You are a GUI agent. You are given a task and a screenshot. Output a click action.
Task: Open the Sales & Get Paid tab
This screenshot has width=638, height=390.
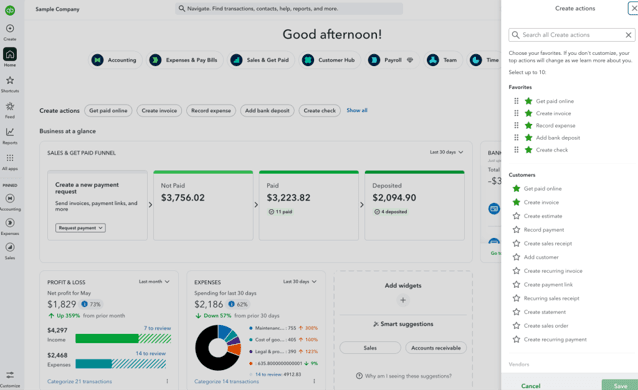pyautogui.click(x=260, y=60)
